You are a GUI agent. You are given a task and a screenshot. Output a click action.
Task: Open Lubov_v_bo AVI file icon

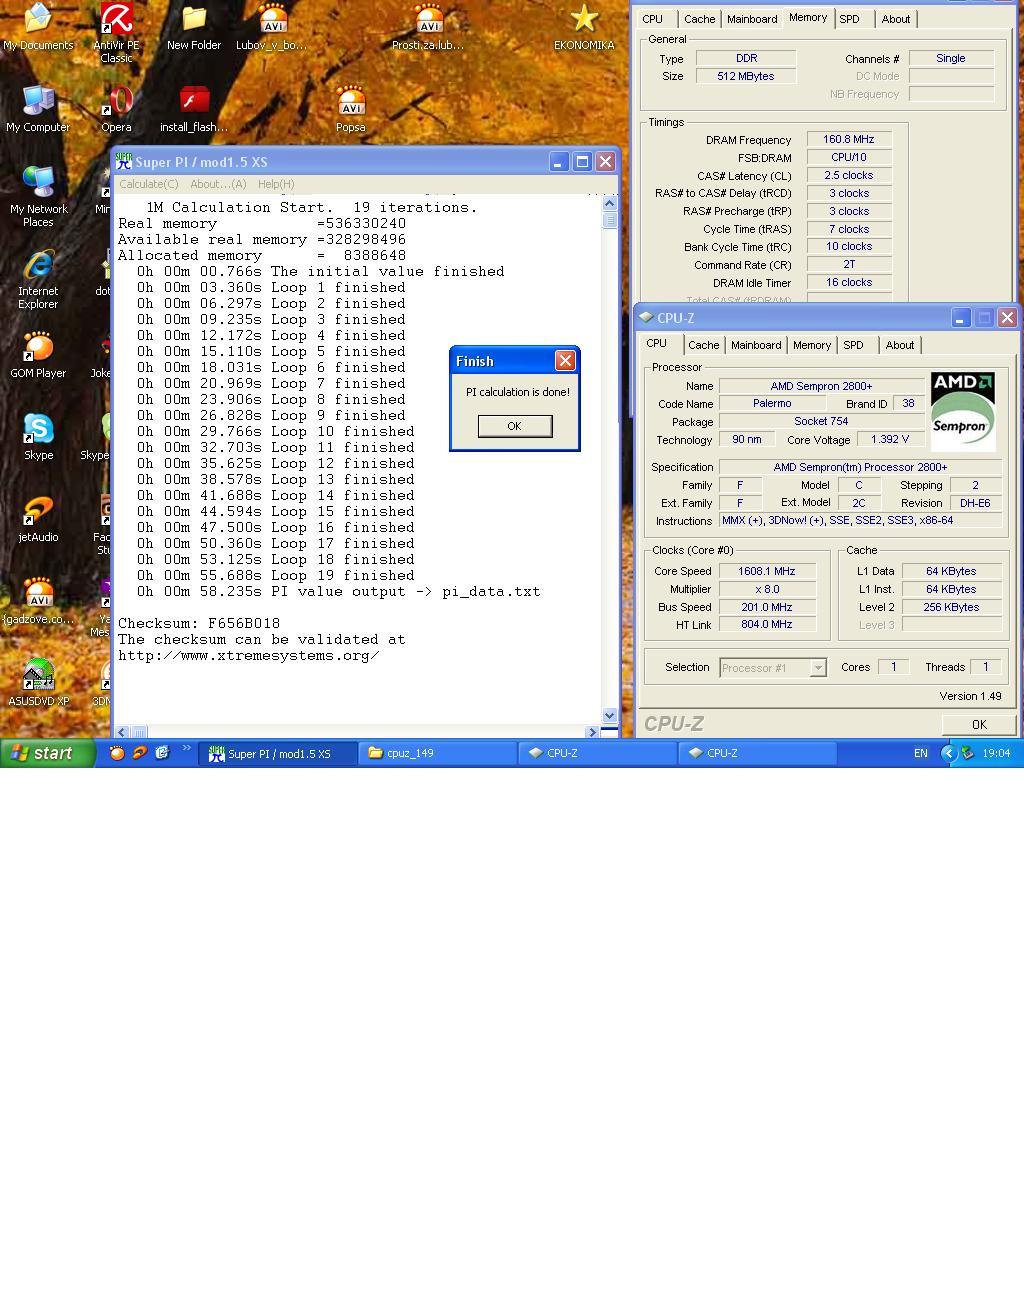tap(271, 27)
